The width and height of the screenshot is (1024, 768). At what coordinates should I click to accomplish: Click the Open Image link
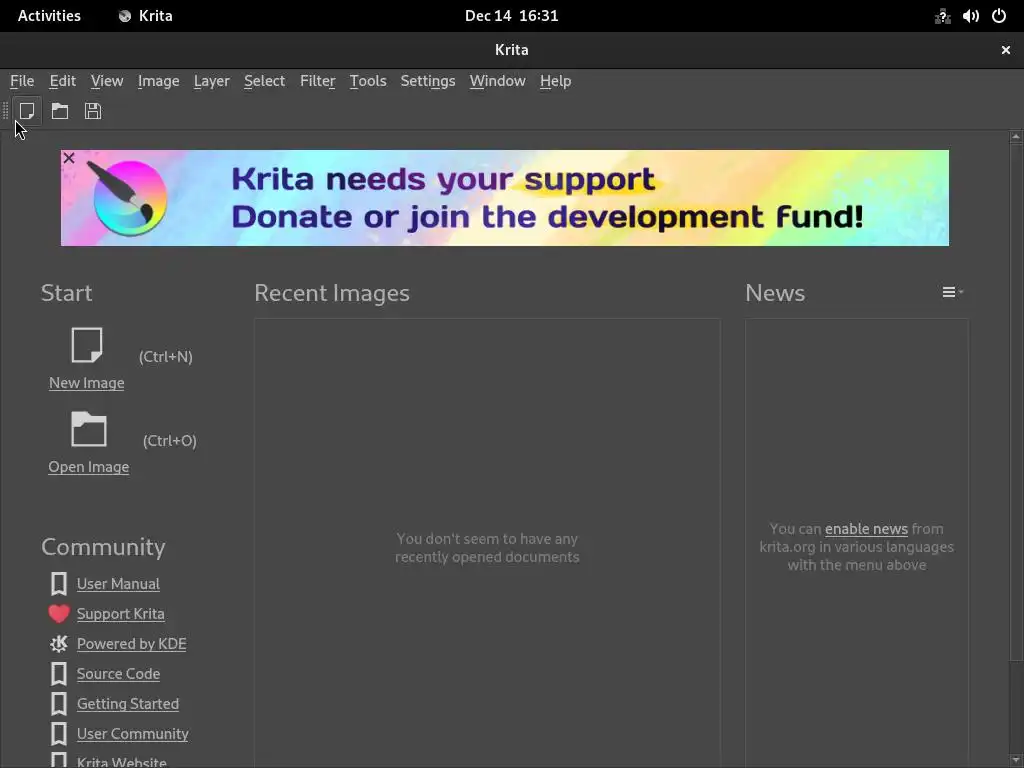click(89, 467)
